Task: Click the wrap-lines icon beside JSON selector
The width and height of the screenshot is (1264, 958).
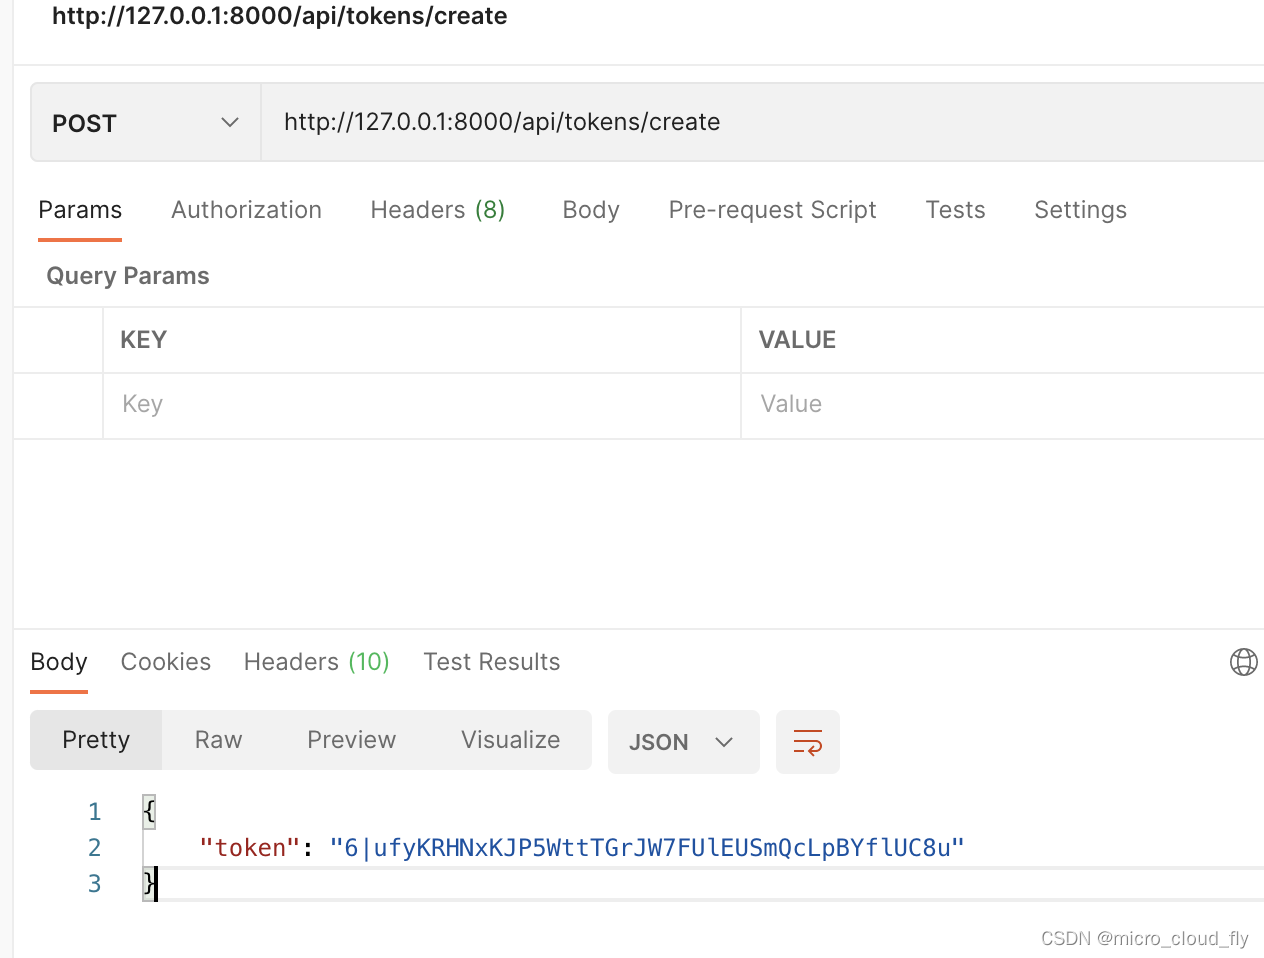Action: pyautogui.click(x=807, y=742)
